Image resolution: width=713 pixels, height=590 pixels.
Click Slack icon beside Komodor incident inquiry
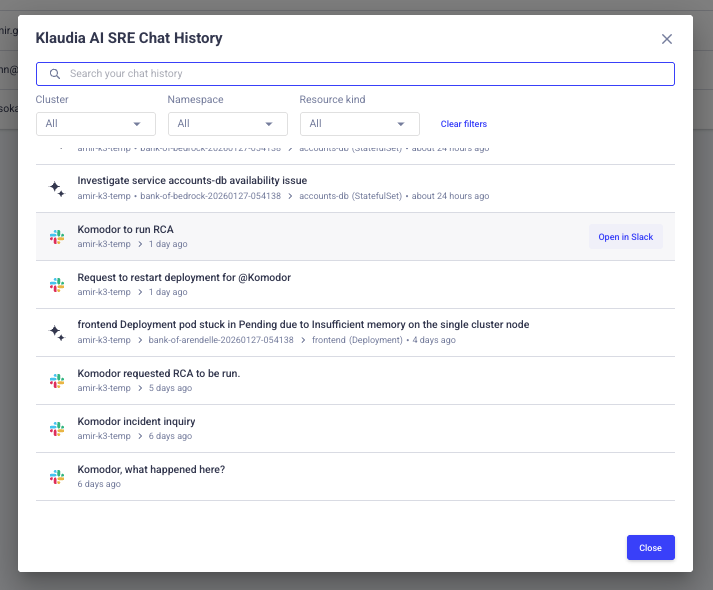coord(57,429)
